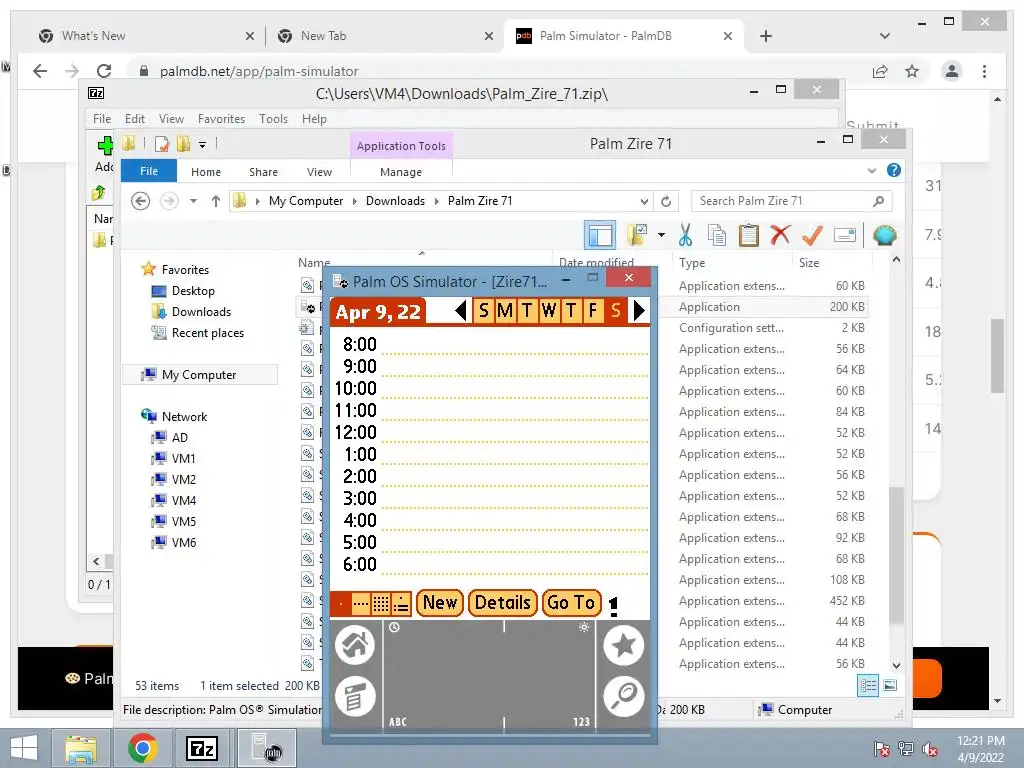Switch to details view icon in status bar
Image resolution: width=1024 pixels, height=768 pixels.
[868, 685]
